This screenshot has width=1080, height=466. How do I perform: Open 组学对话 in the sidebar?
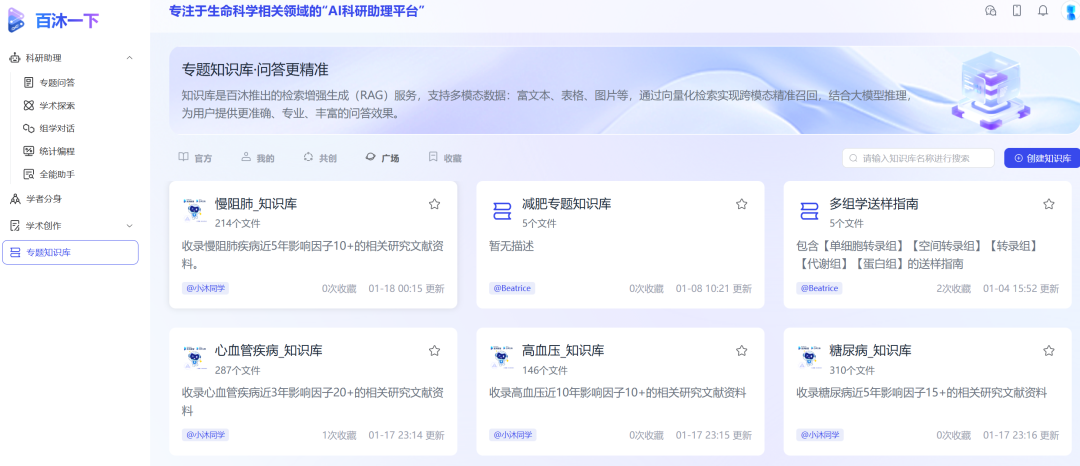50,128
